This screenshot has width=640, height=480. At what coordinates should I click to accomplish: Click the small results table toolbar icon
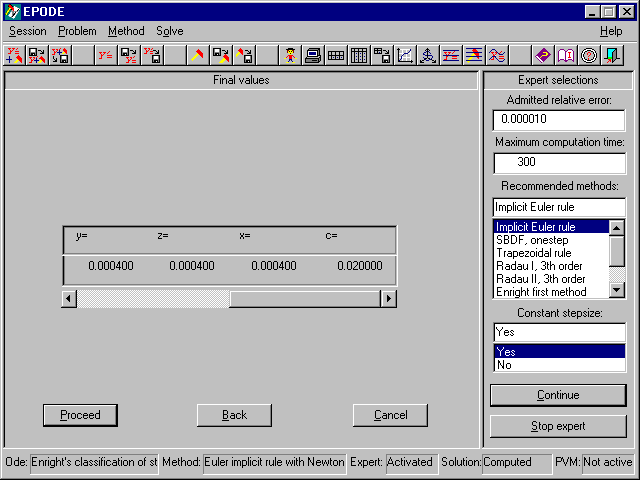coord(336,55)
